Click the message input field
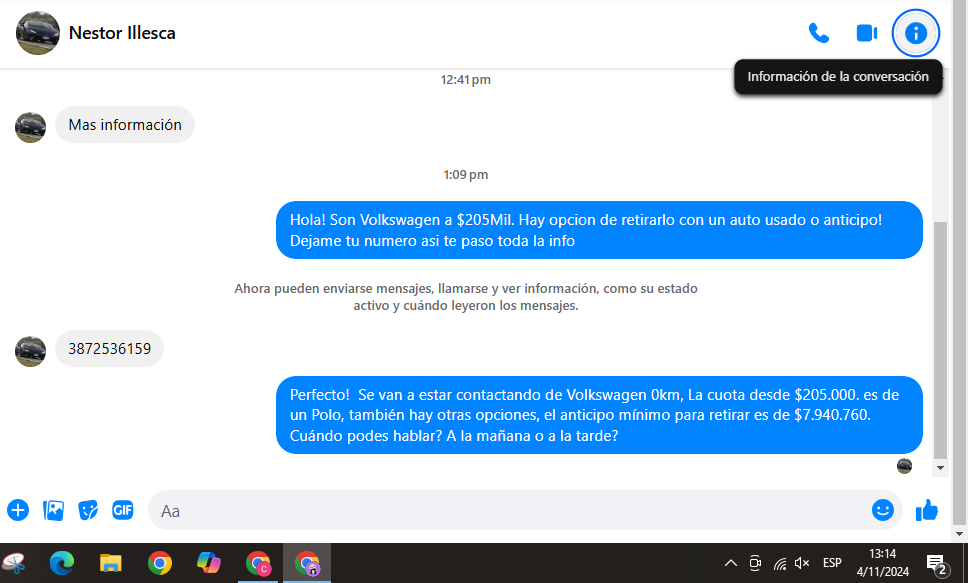The width and height of the screenshot is (968, 583). tap(500, 510)
